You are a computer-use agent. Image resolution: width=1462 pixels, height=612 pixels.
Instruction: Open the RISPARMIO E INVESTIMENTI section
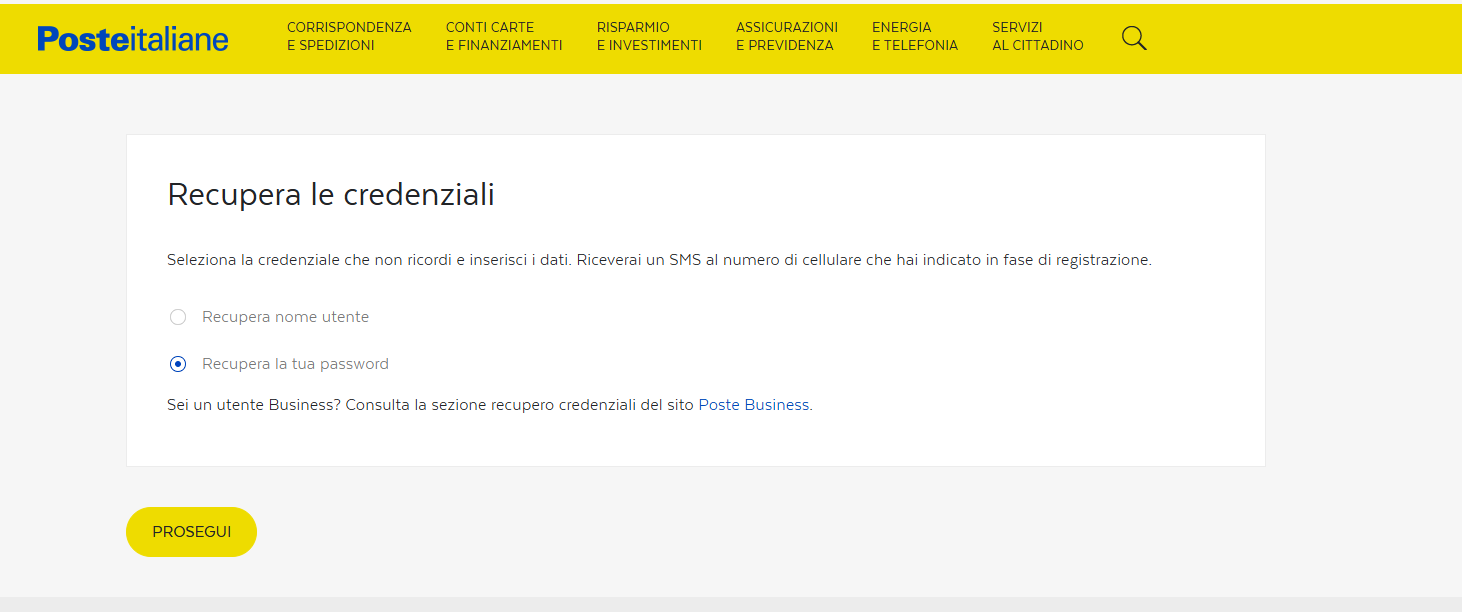648,35
